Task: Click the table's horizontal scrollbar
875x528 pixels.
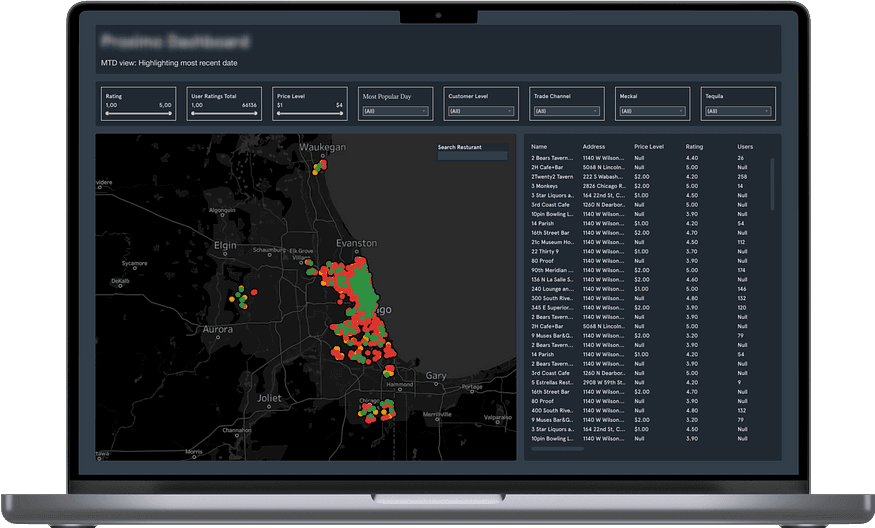Action: [557, 448]
